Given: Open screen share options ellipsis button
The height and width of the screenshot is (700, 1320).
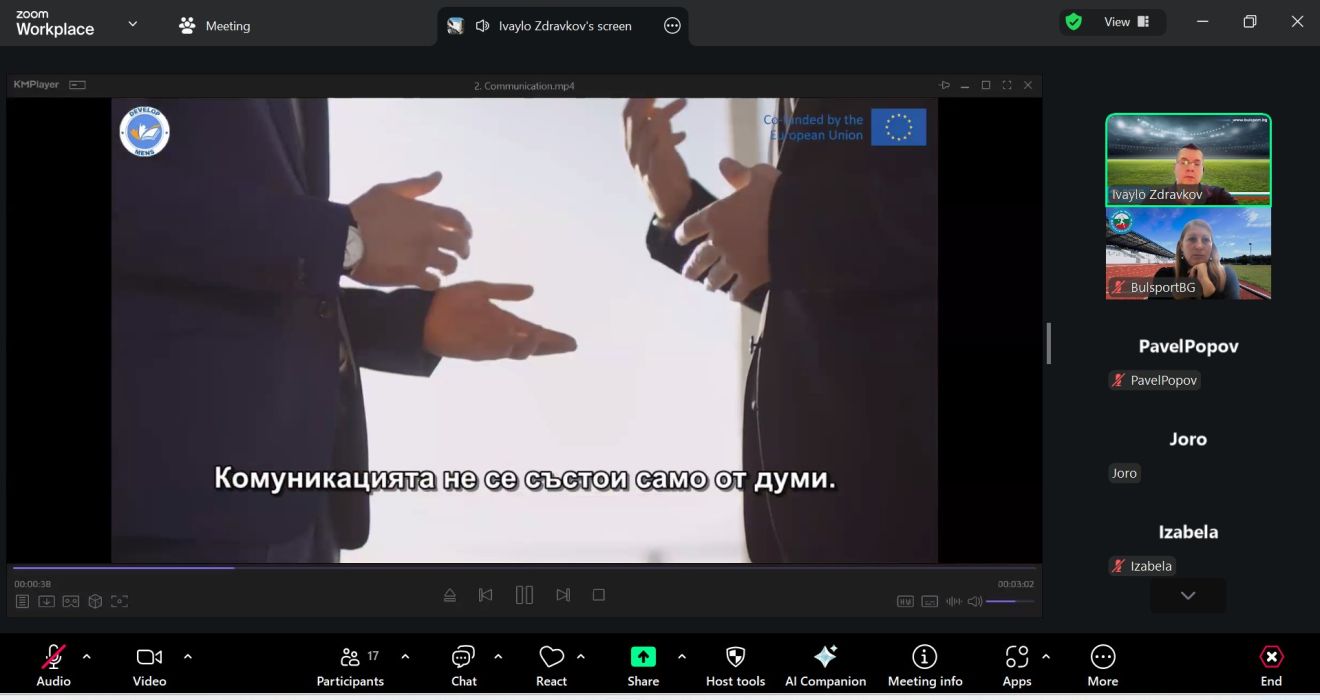Looking at the screenshot, I should (x=672, y=26).
